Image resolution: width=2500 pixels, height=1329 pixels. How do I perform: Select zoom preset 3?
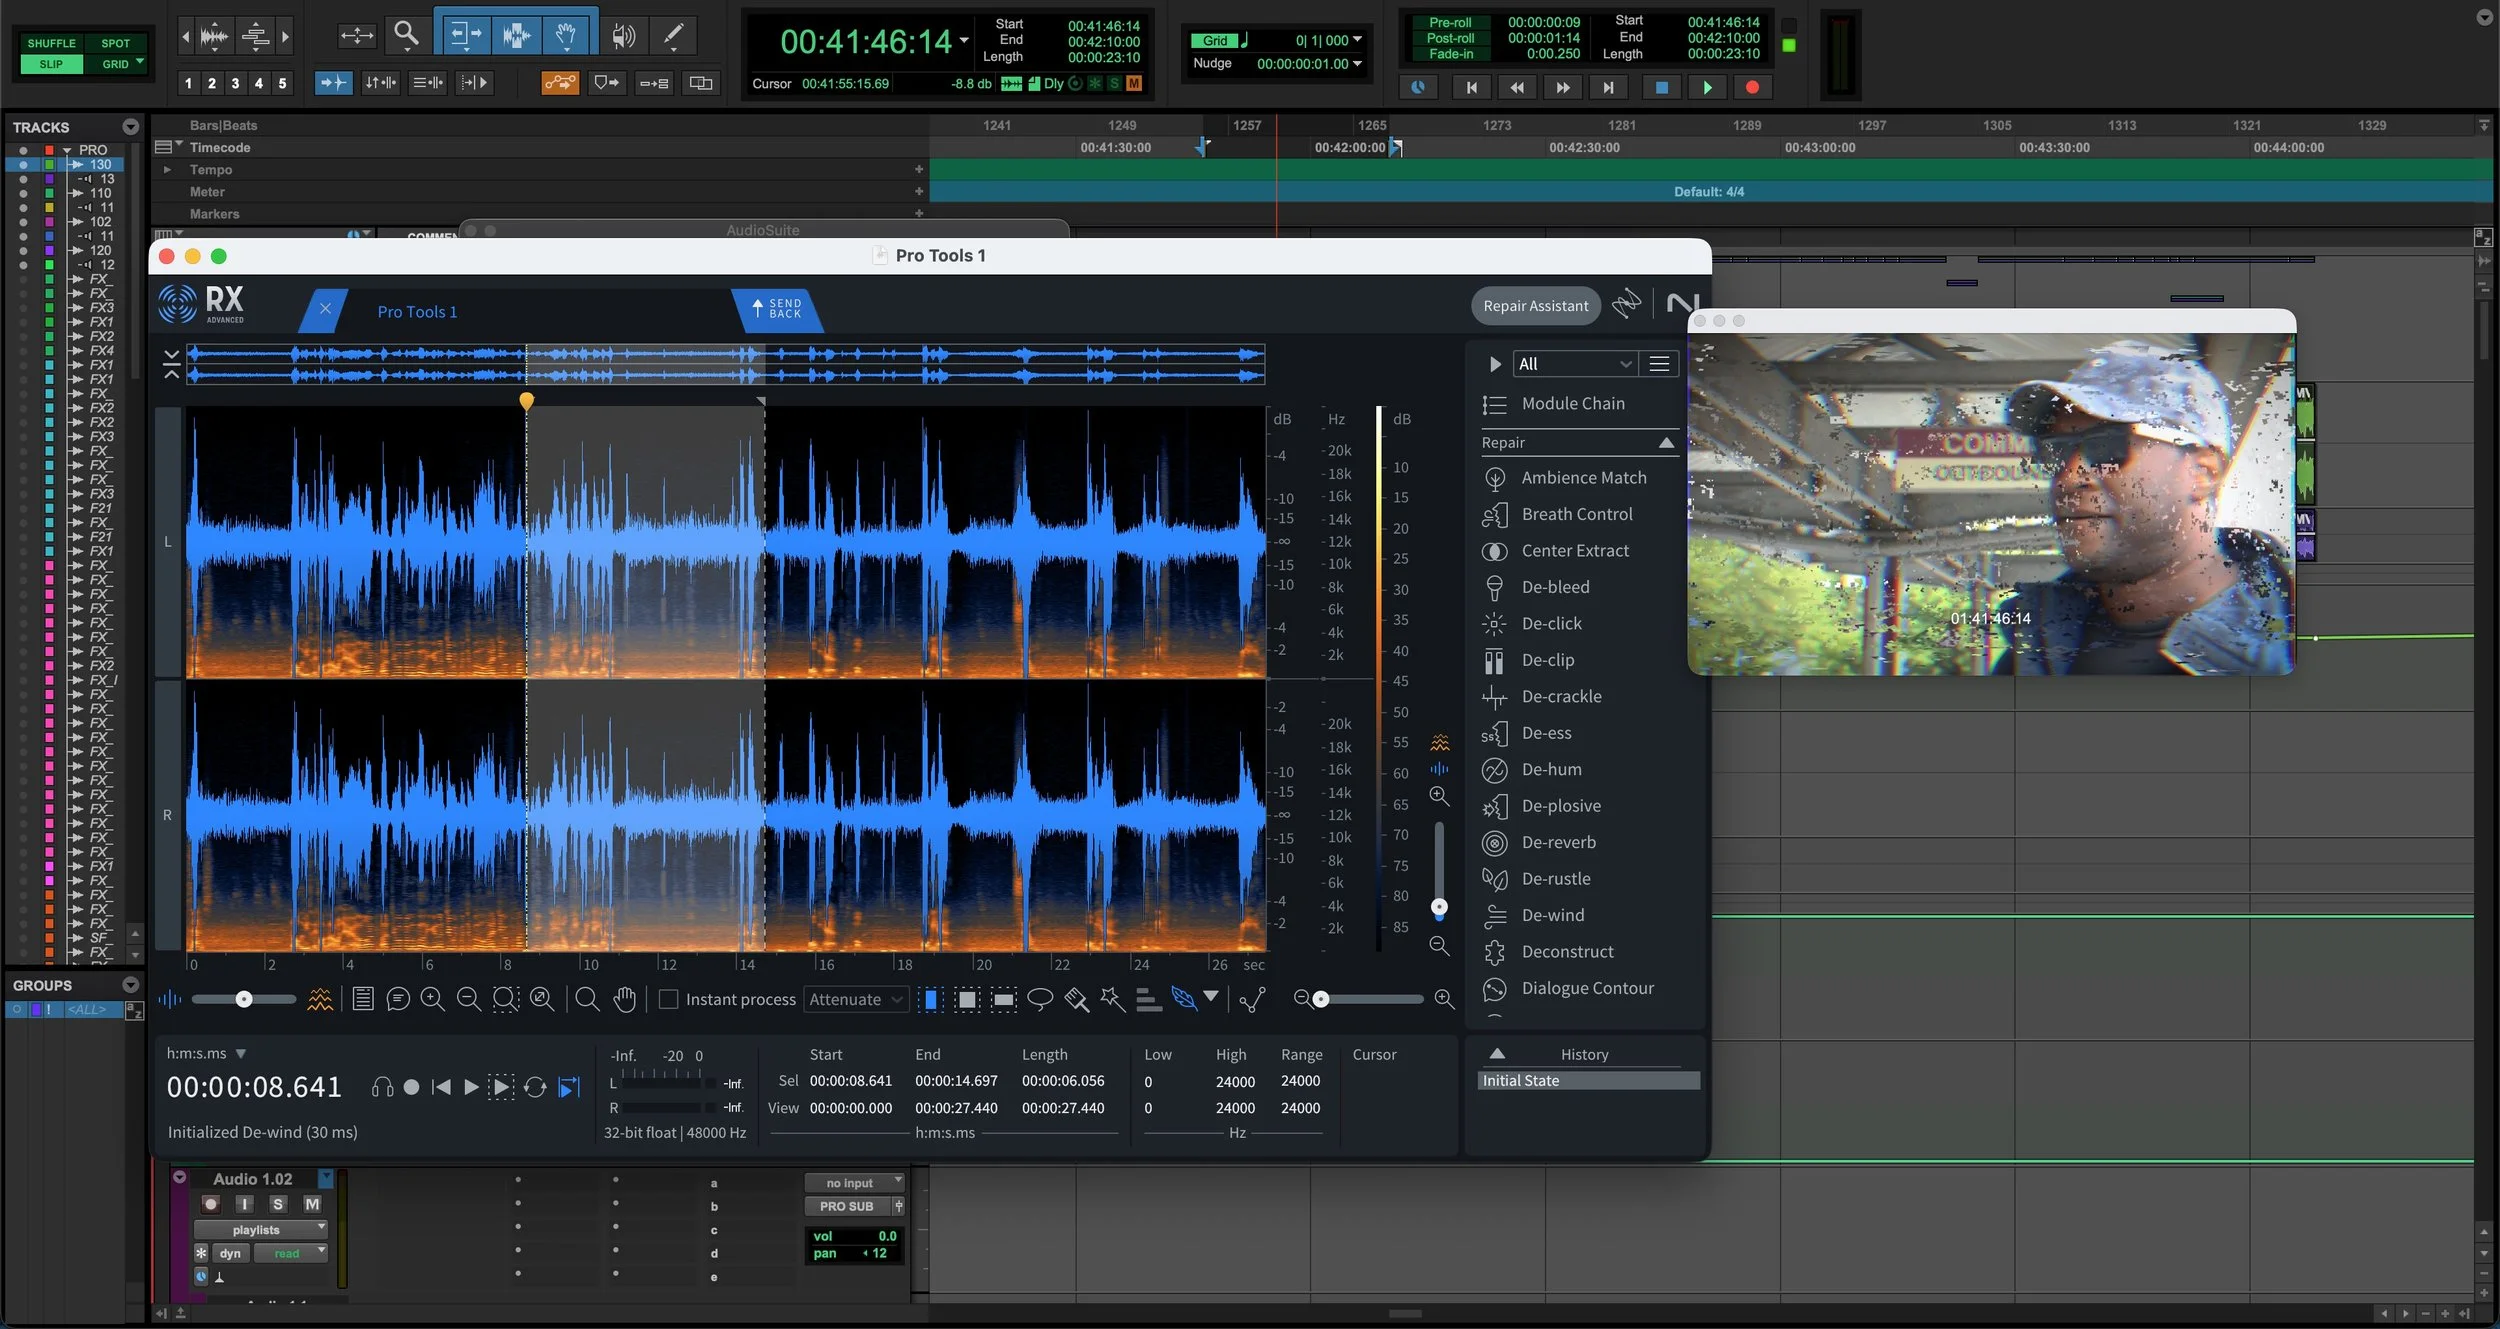tap(235, 83)
